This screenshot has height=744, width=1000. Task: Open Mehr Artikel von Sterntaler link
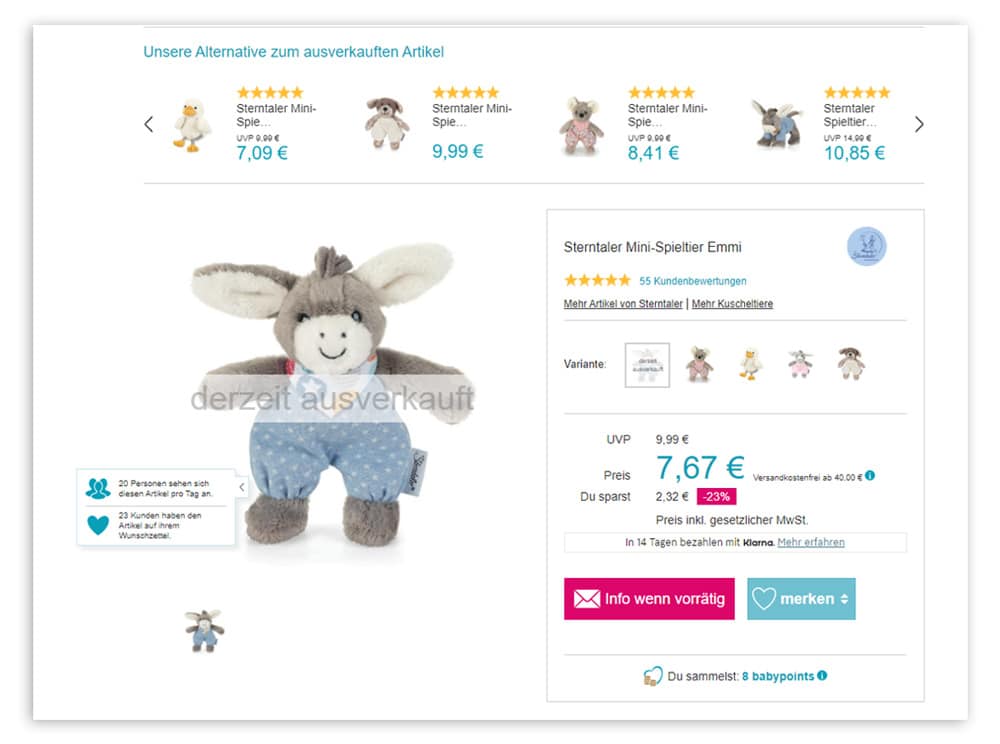point(623,303)
